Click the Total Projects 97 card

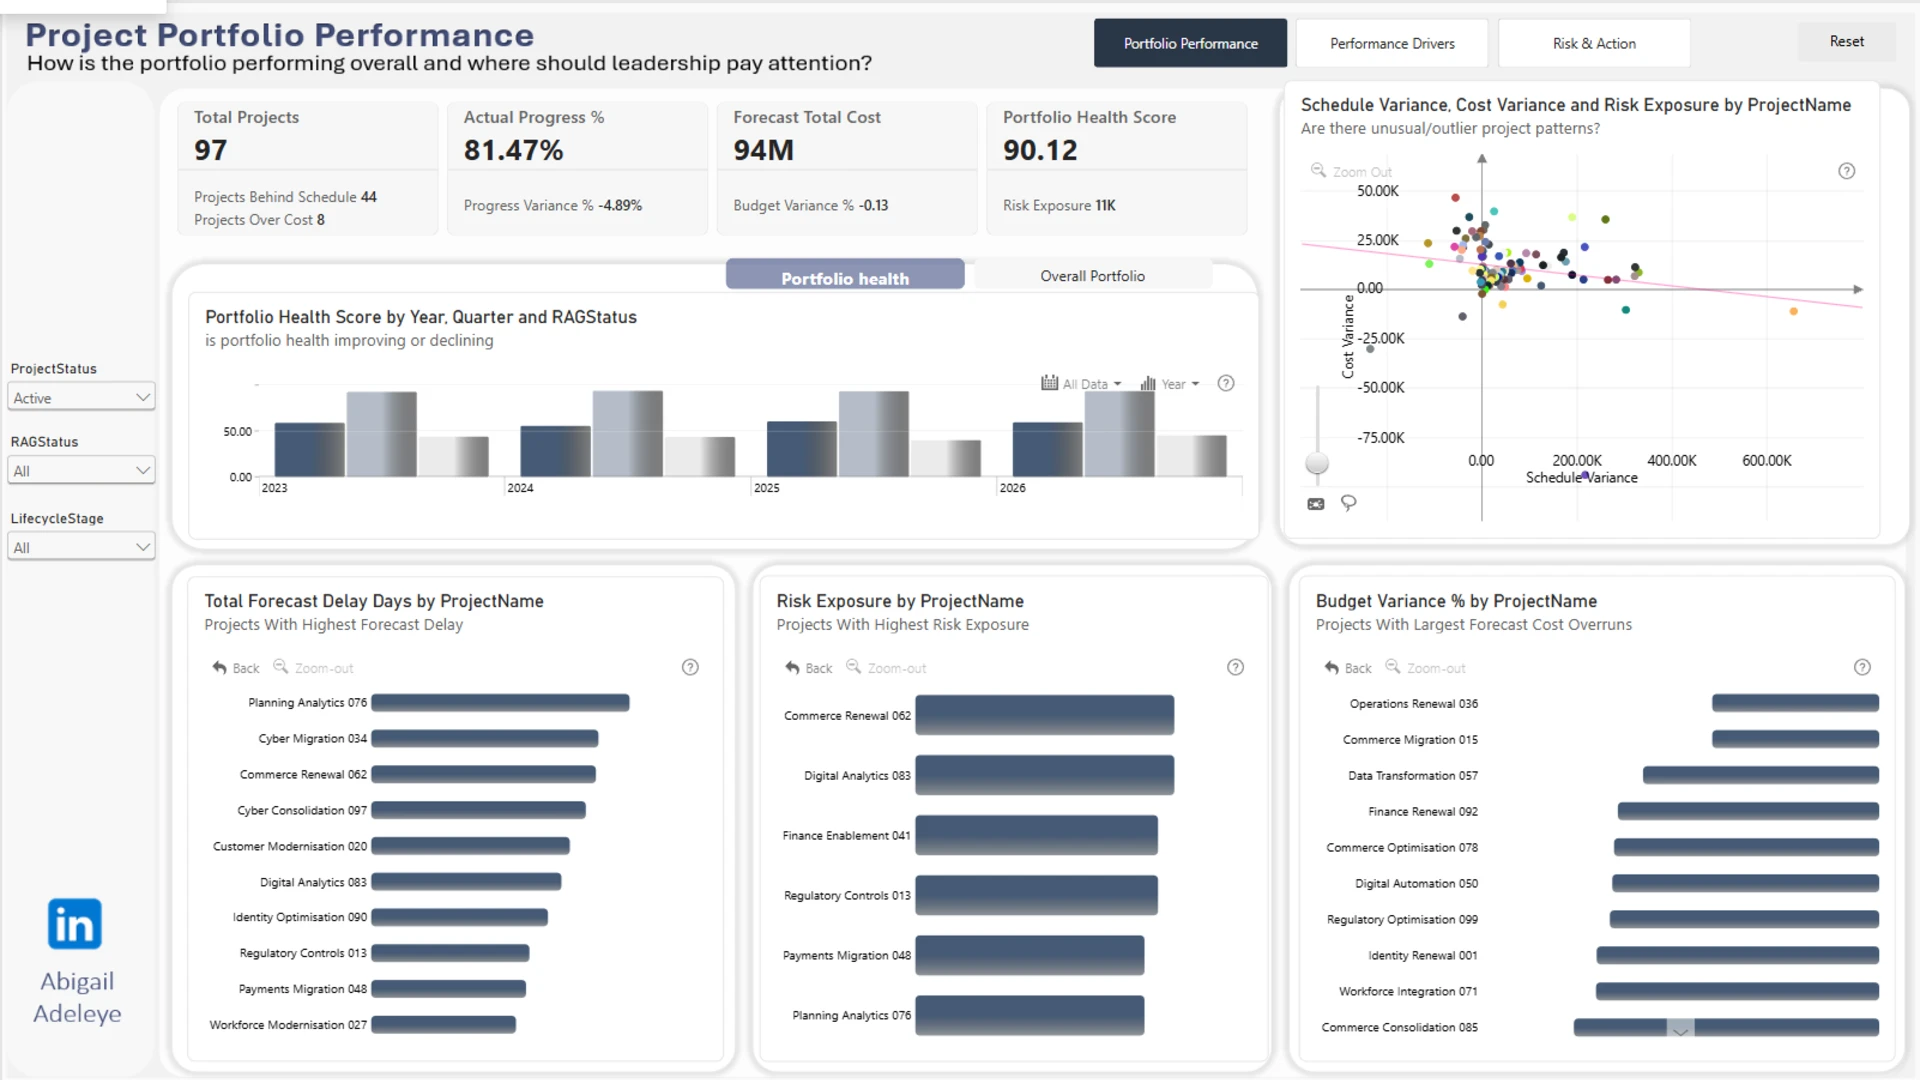tap(307, 168)
